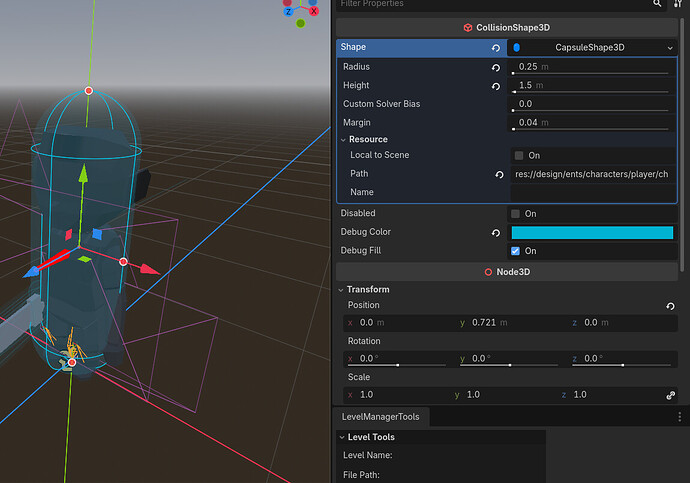This screenshot has width=690, height=483.
Task: Click the Scale z field
Action: pyautogui.click(x=611, y=395)
